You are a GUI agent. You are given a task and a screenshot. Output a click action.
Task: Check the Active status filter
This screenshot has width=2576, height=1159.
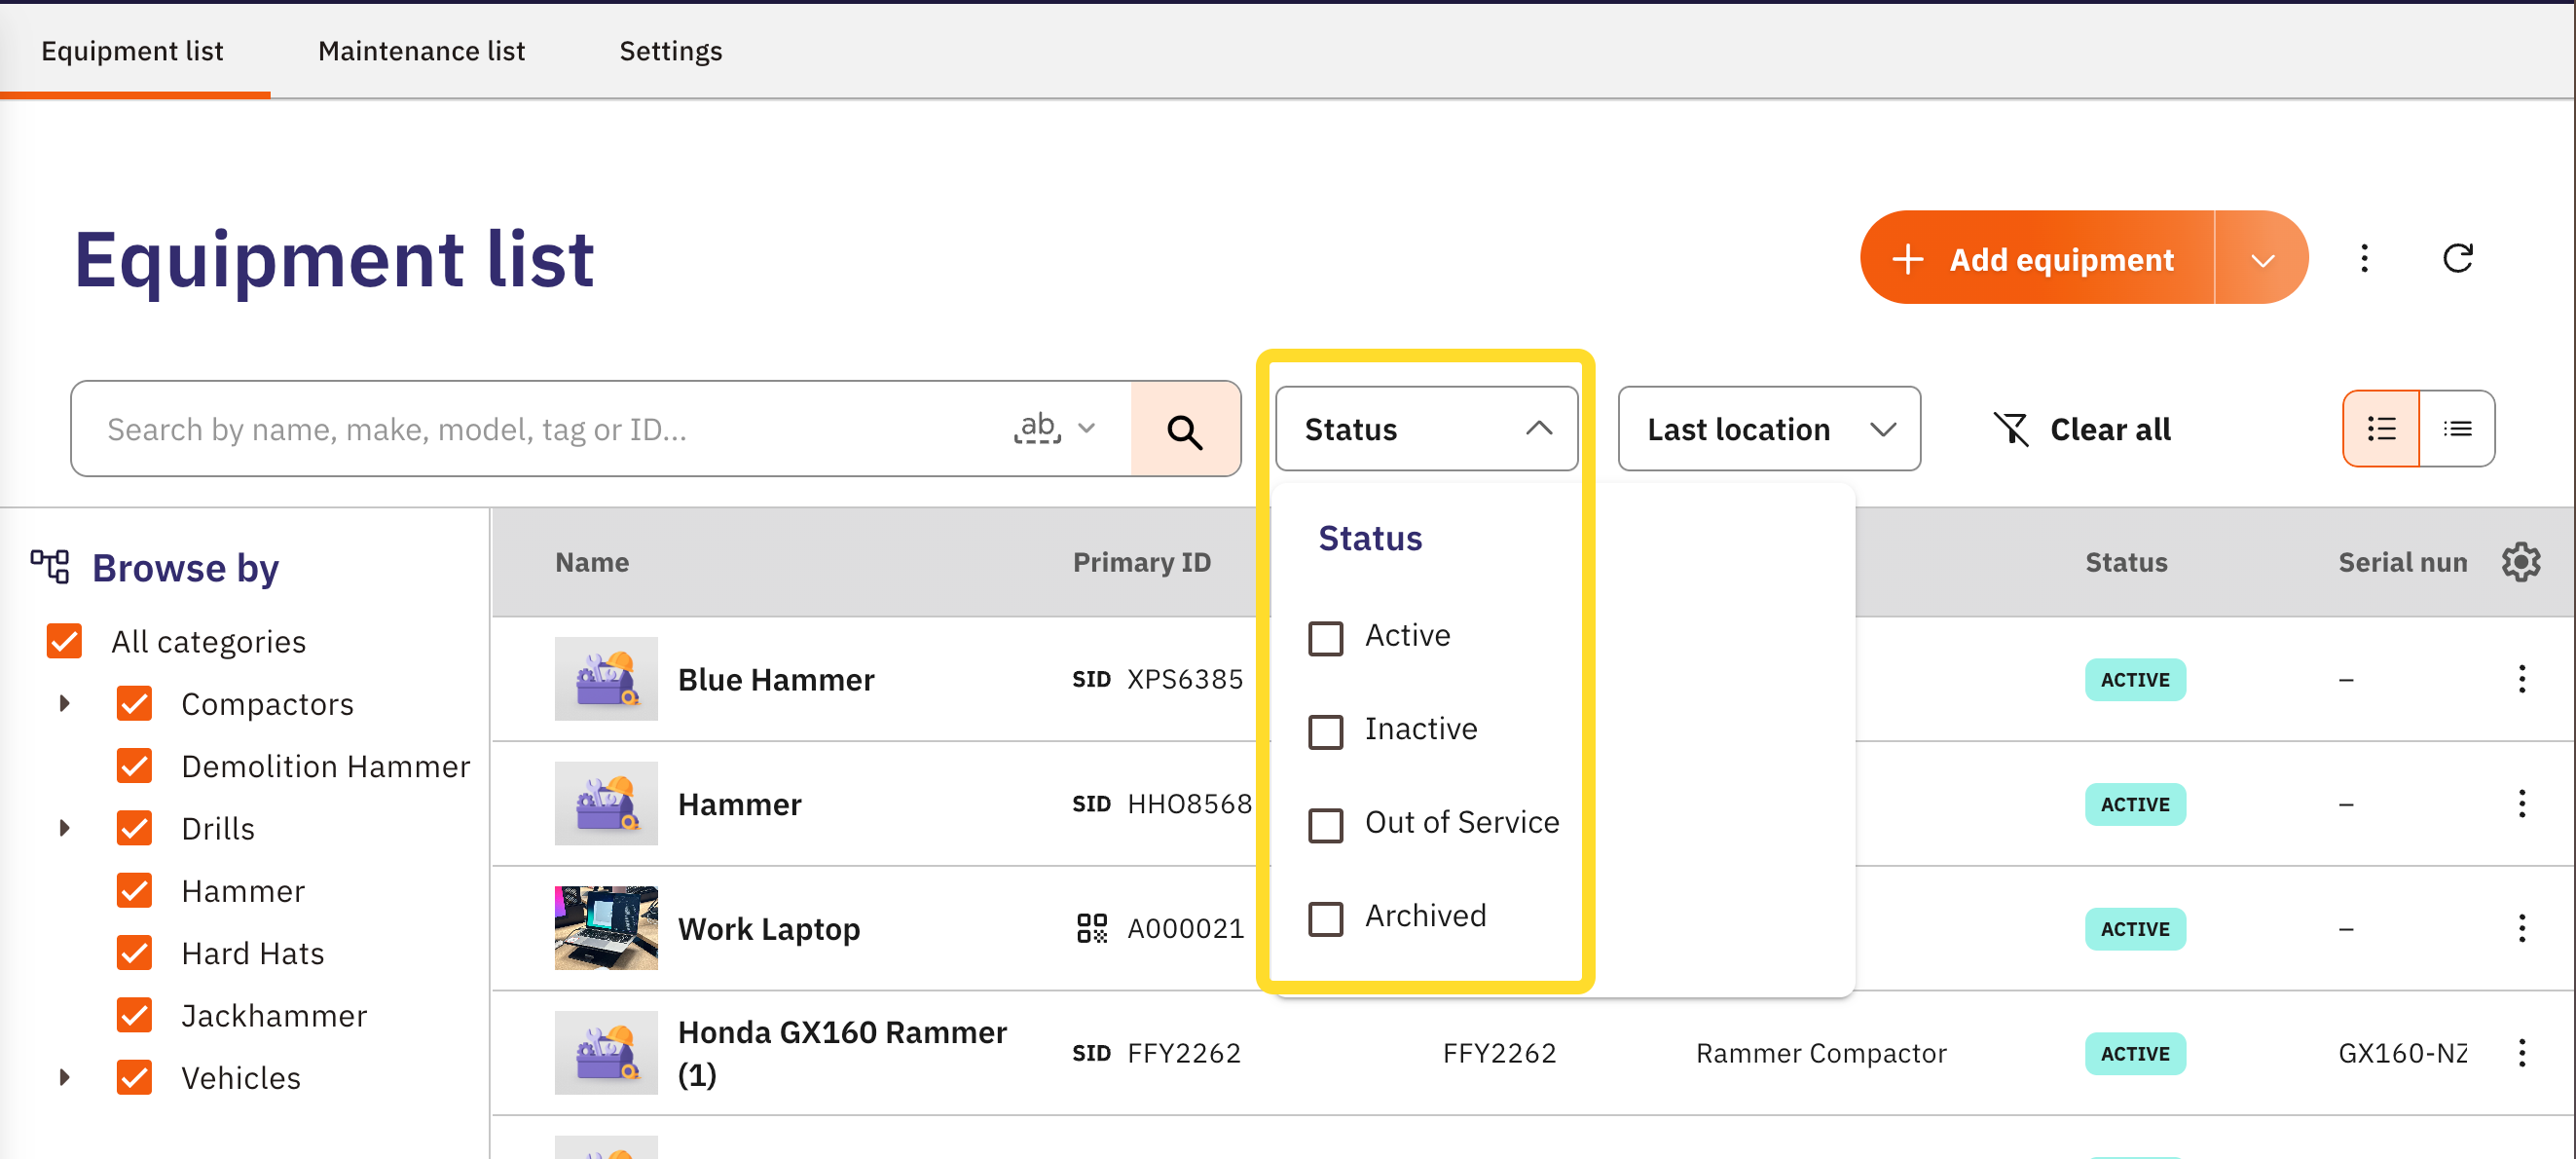click(1325, 638)
